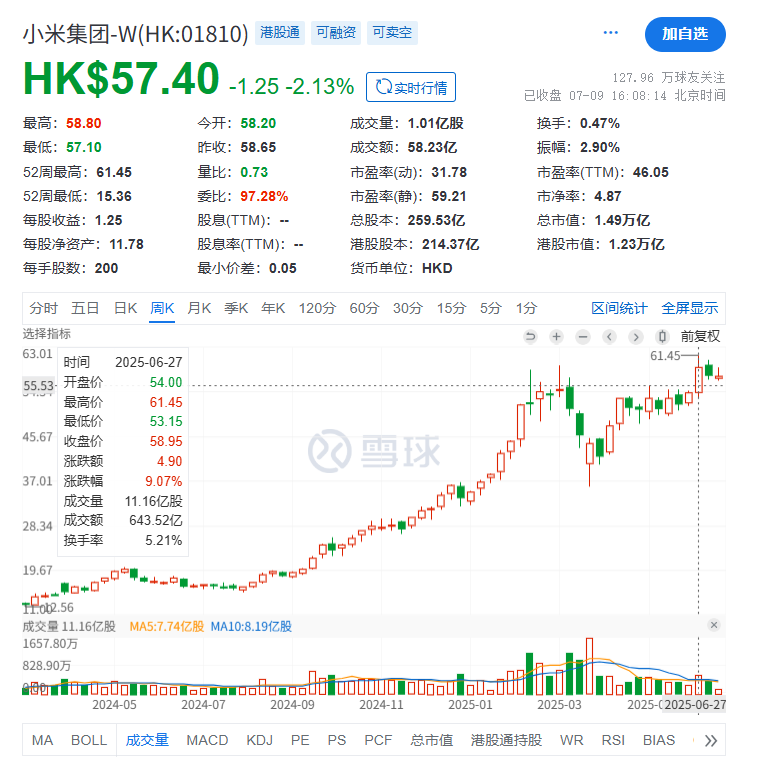Click the stock title 小米集团-W(HK:01810)
760x771 pixels.
click(136, 34)
